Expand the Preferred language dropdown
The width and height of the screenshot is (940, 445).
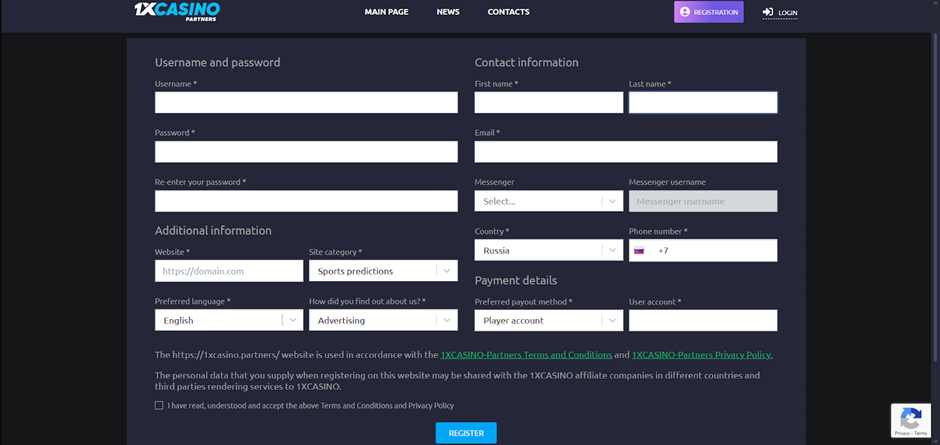tap(229, 321)
